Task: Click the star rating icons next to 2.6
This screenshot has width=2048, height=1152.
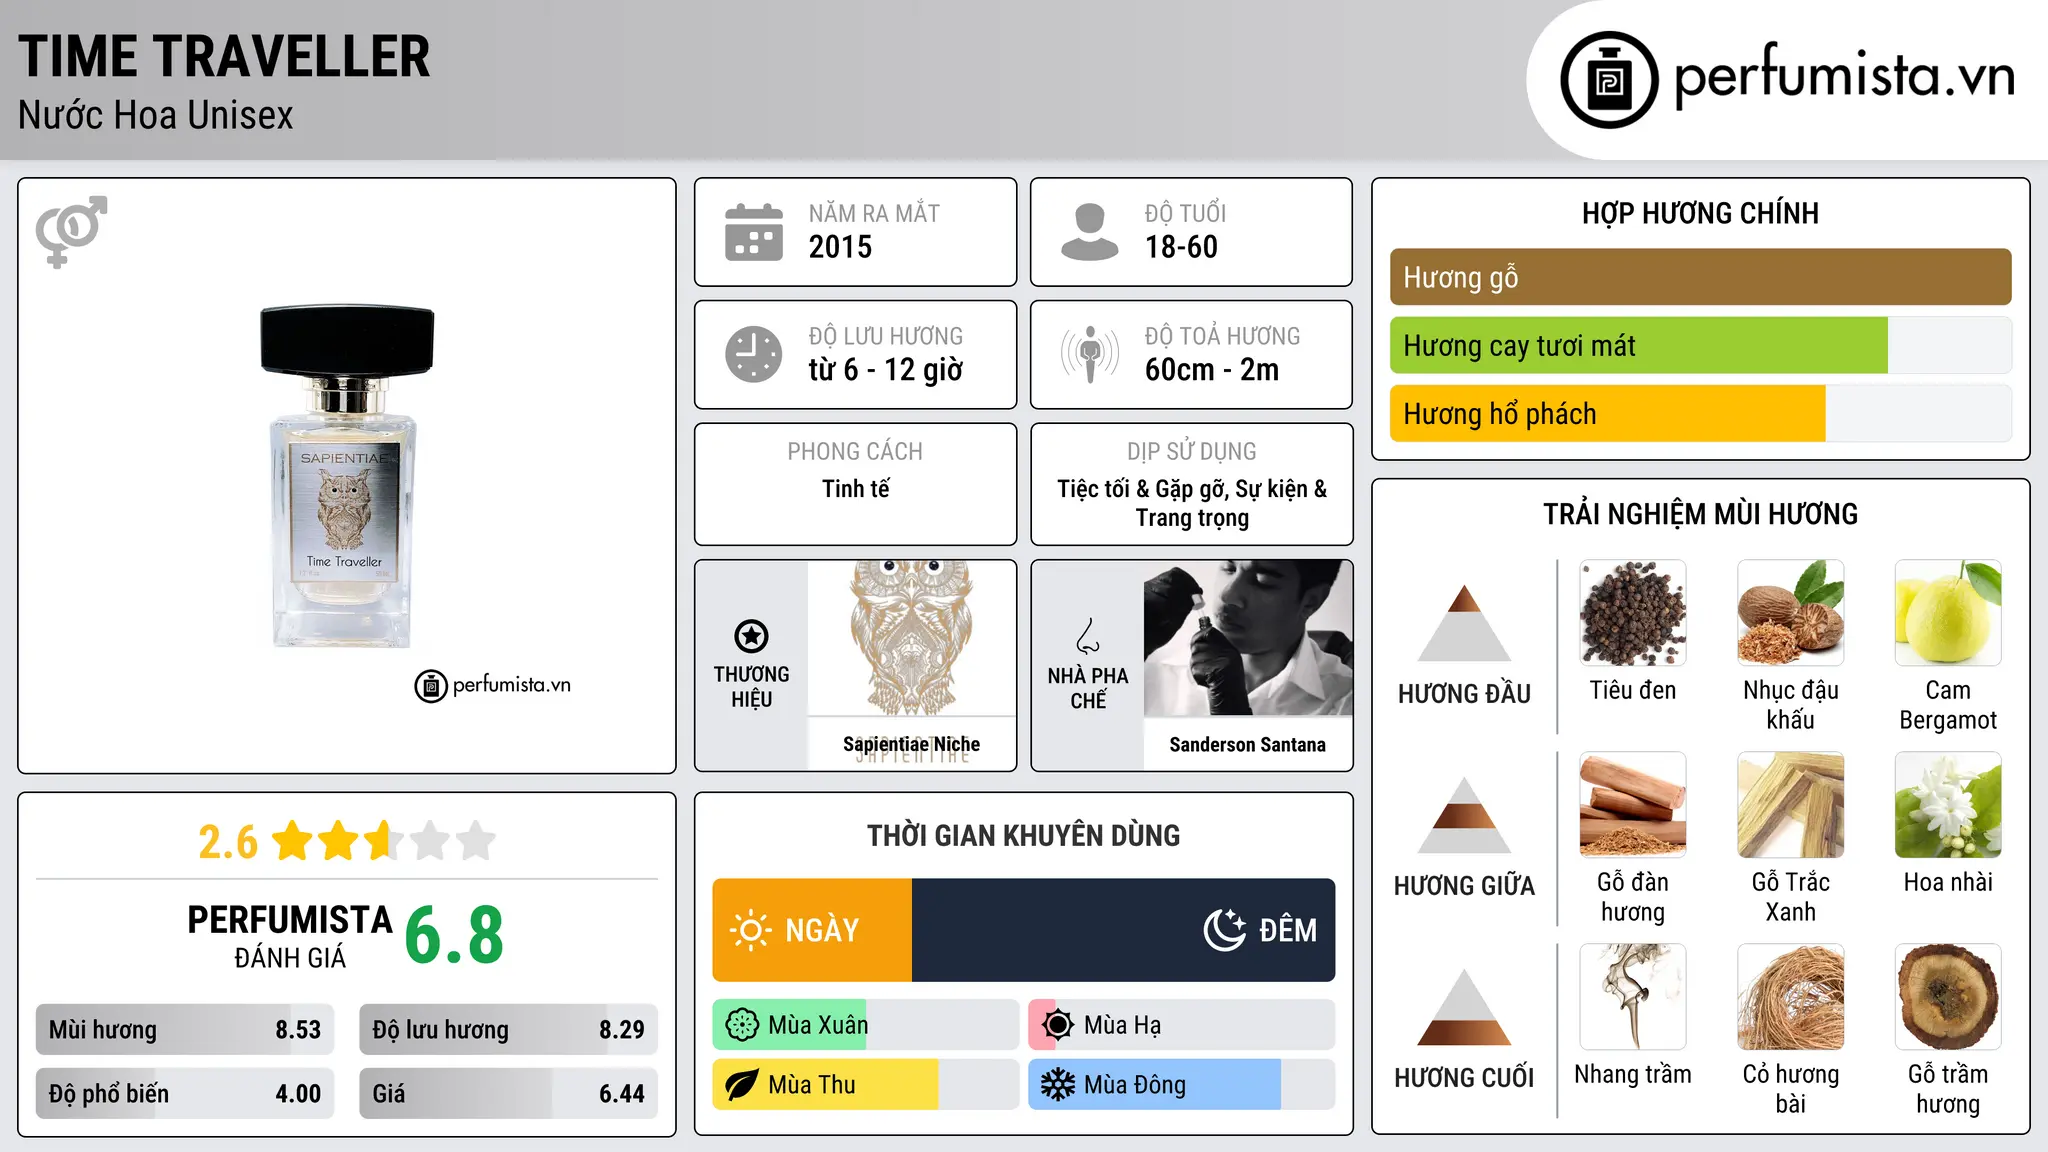Action: click(384, 841)
